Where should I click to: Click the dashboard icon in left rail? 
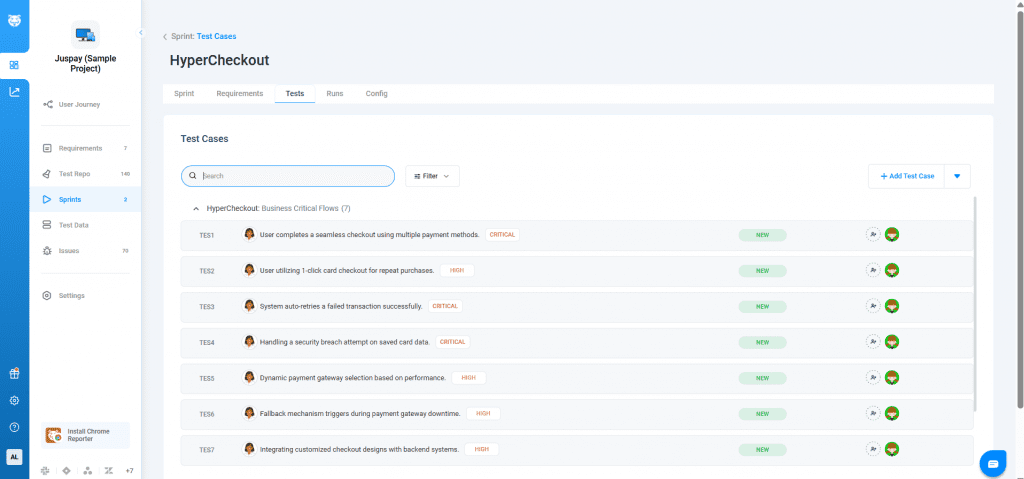[x=14, y=65]
